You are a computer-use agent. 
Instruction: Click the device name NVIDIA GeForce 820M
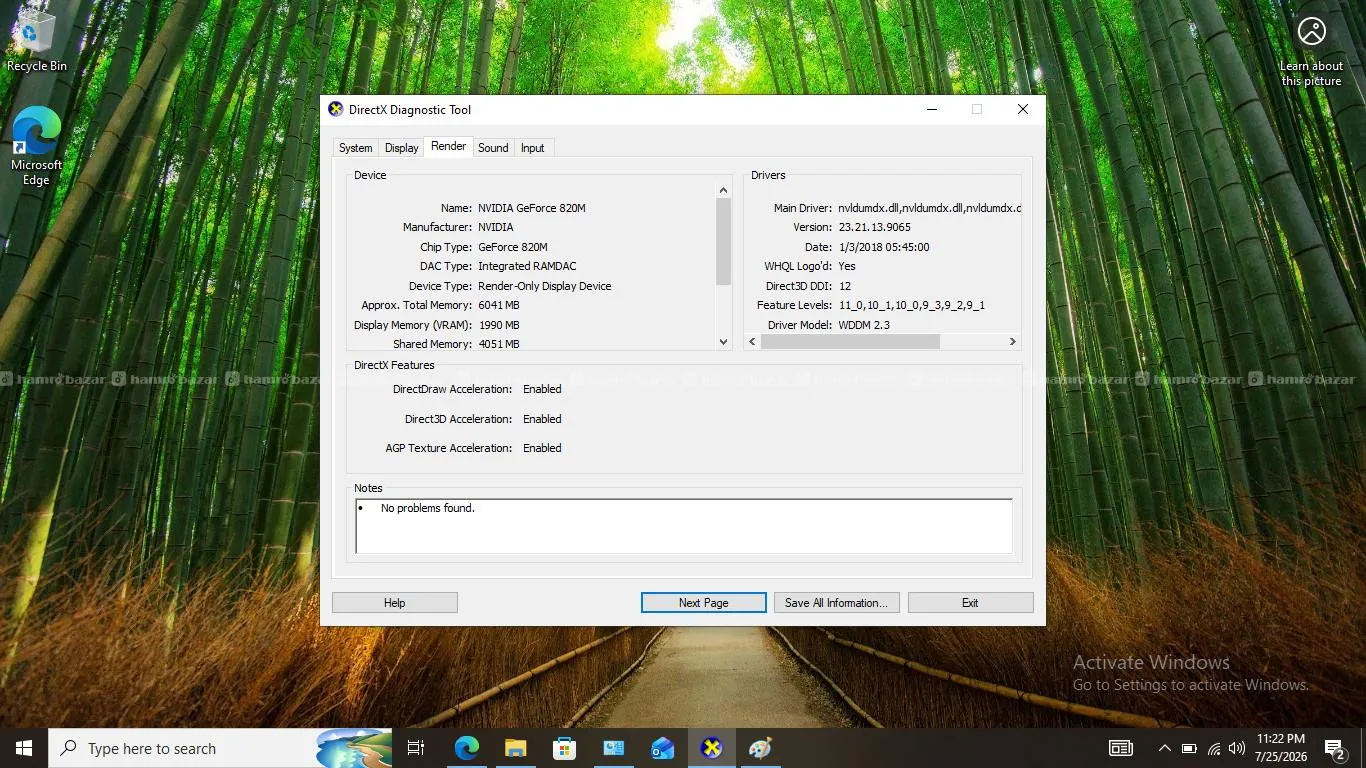(532, 208)
